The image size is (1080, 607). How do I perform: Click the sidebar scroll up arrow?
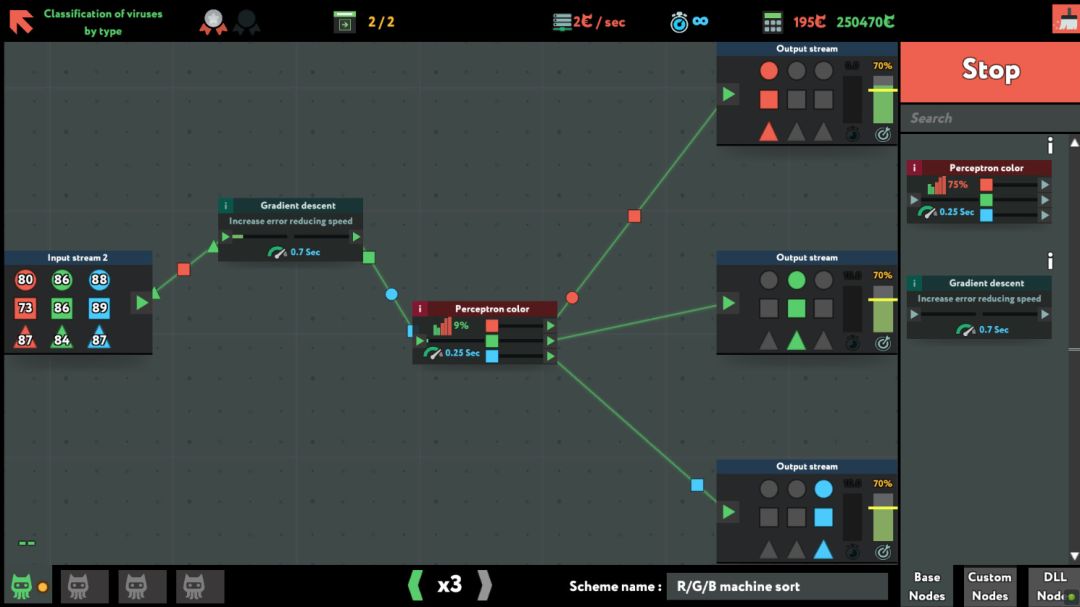click(x=1074, y=143)
